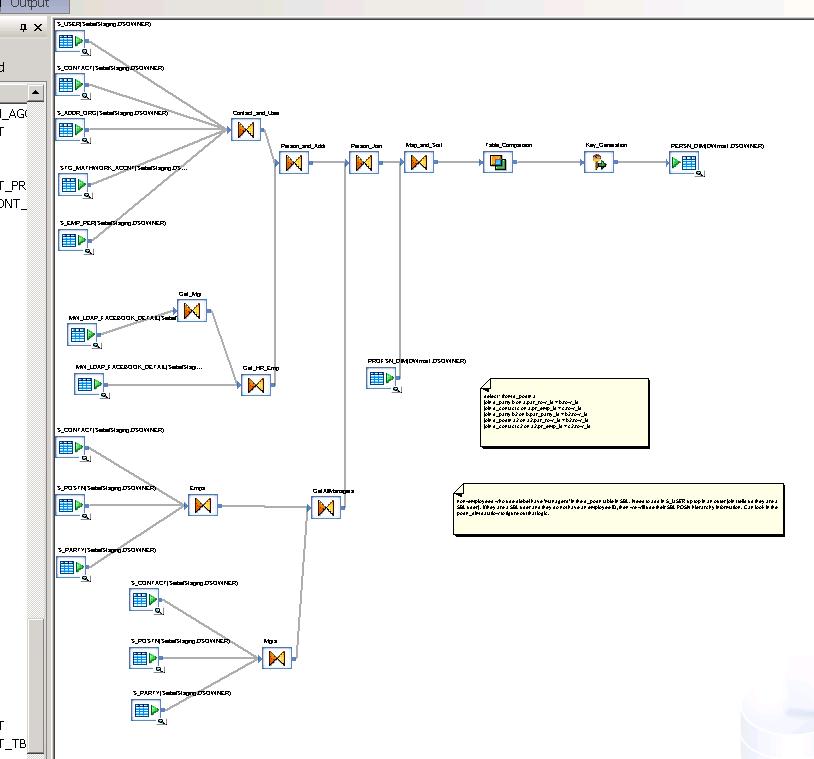The height and width of the screenshot is (759, 814).
Task: Select the Person_Join component
Action: 366,163
